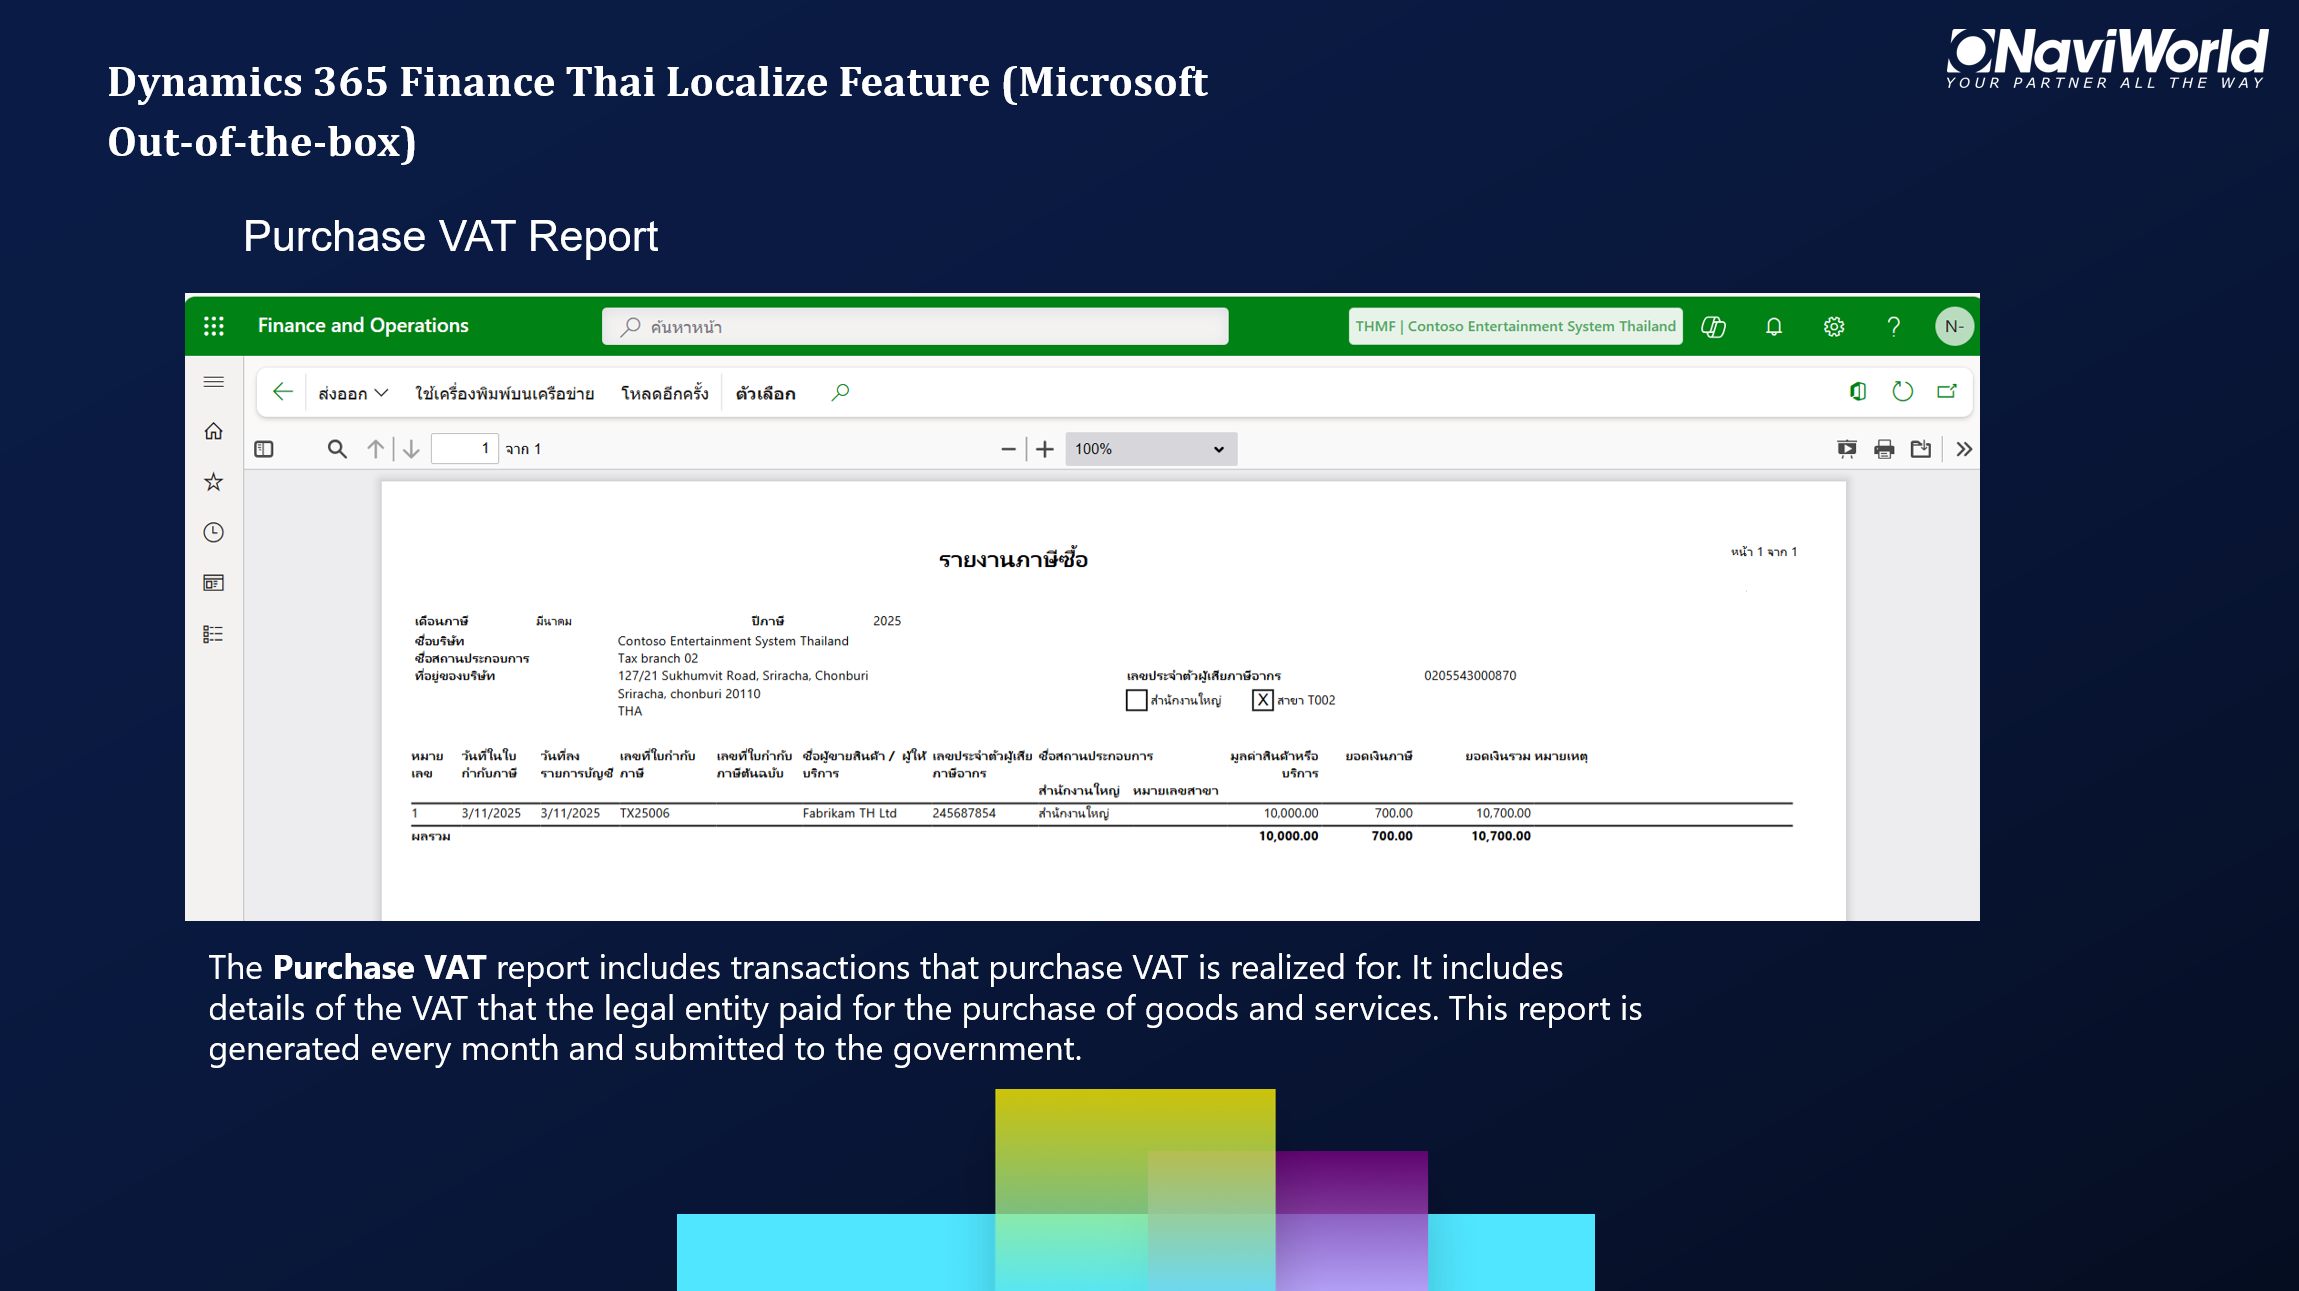Check the สำนักงานใหญ่ head office checkbox
The image size is (2299, 1291).
pyautogui.click(x=1136, y=700)
